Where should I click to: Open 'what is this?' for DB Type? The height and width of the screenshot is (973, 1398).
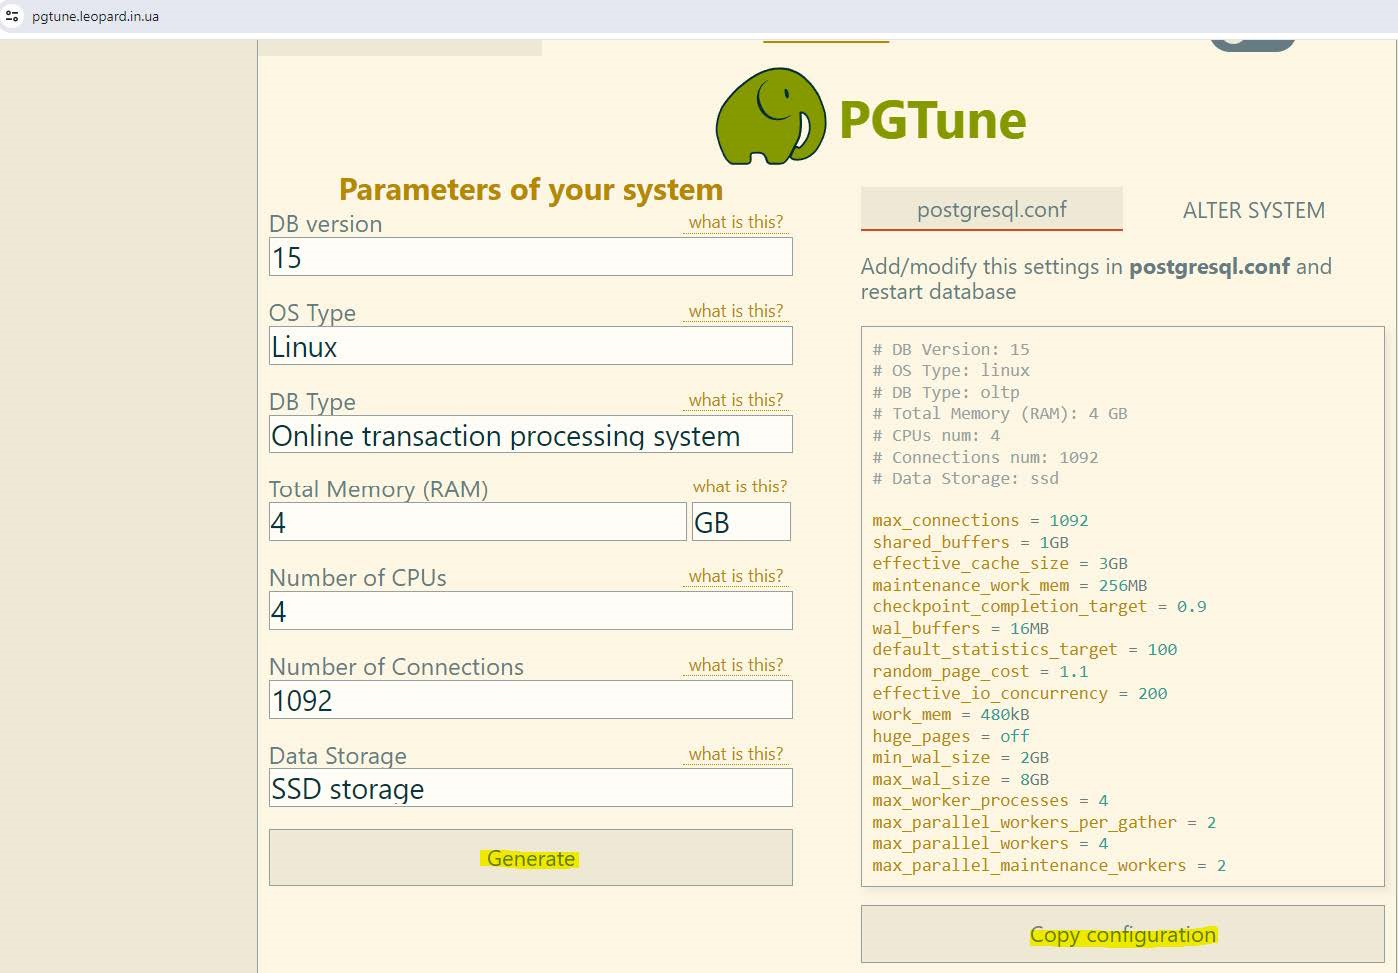tap(736, 400)
